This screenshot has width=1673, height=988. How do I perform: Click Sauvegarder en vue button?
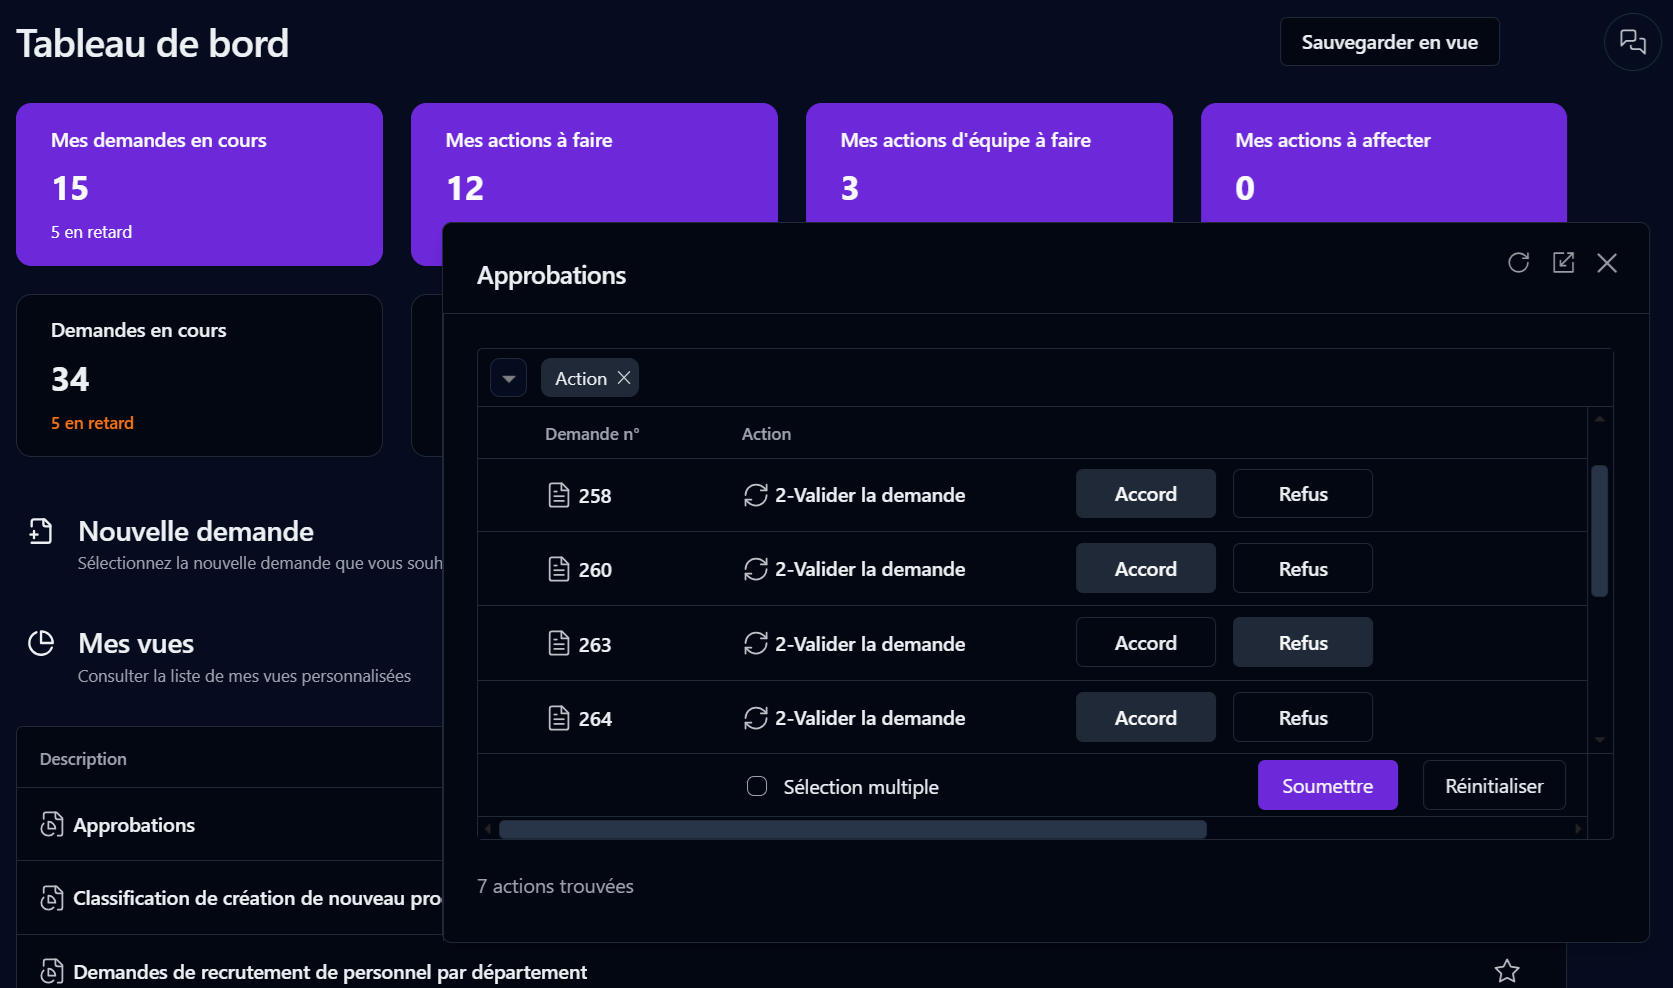1389,42
